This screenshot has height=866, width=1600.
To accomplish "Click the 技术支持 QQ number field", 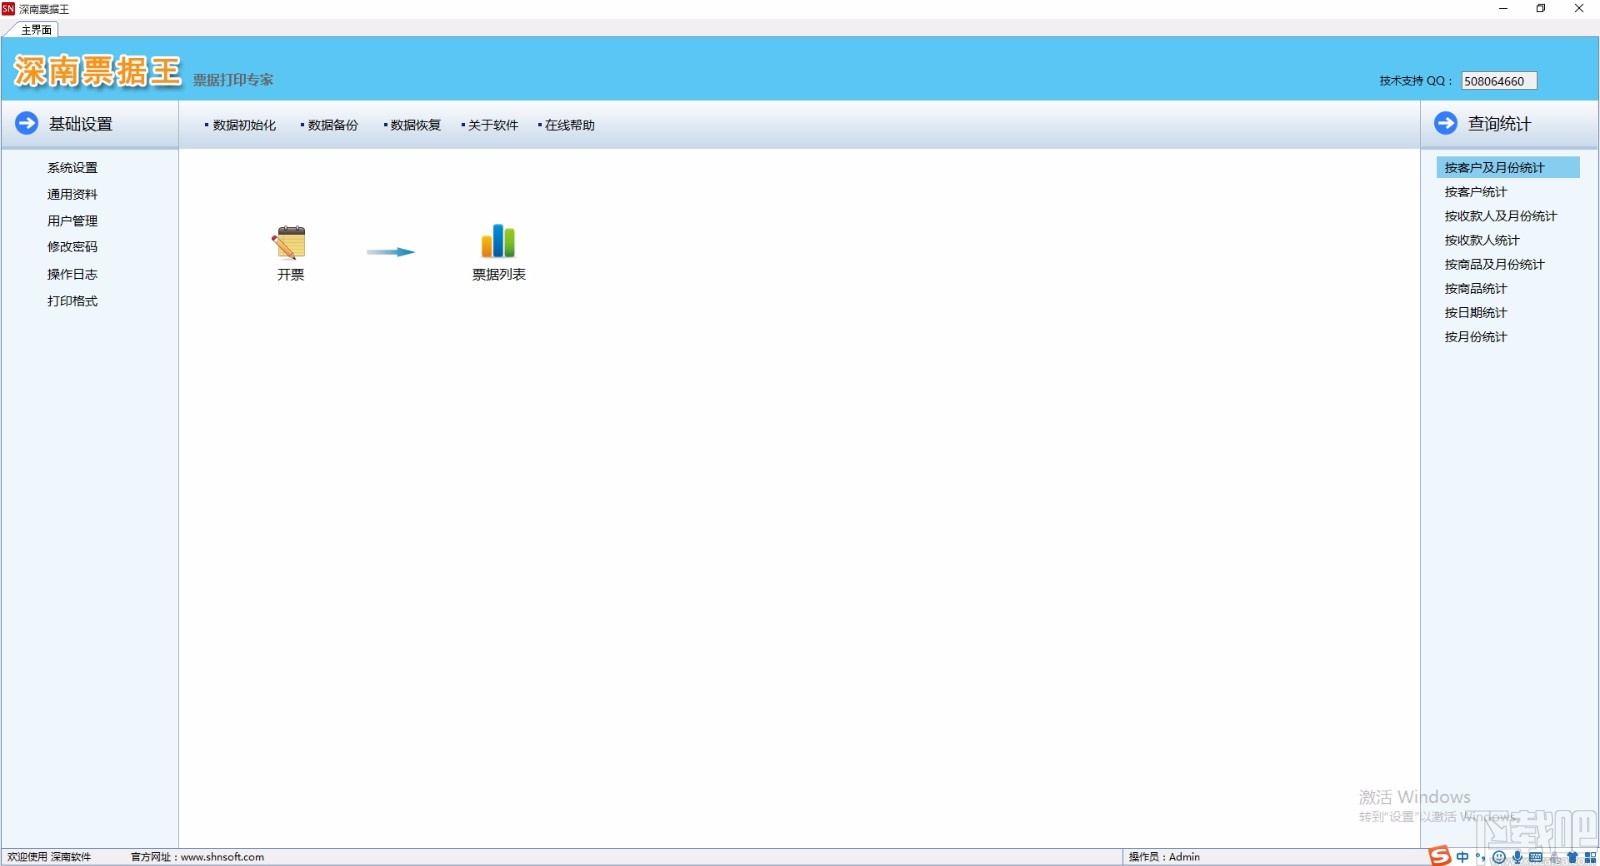I will (1499, 81).
